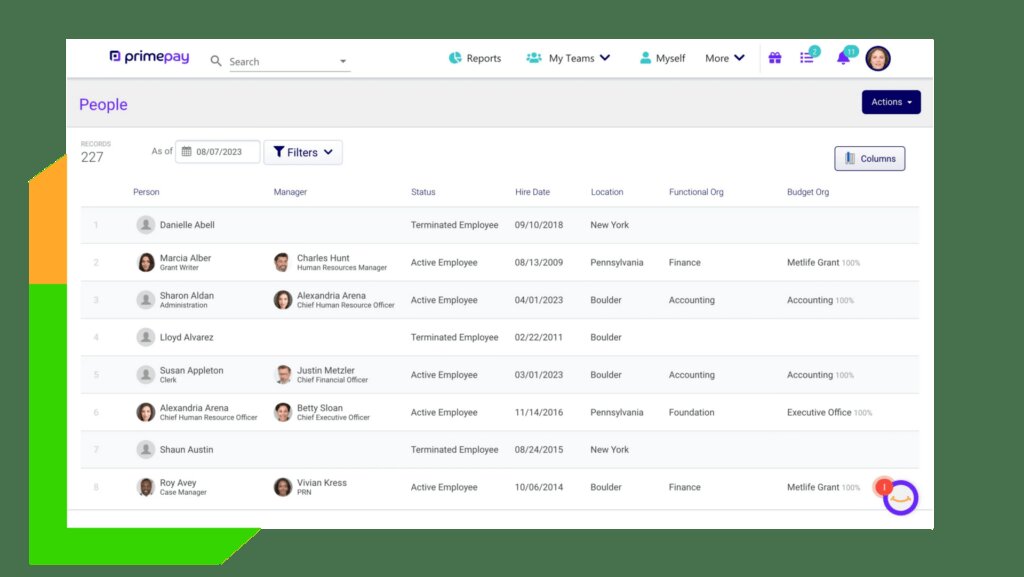Click the search magnifier icon
Screen dimensions: 1024x577
216,61
